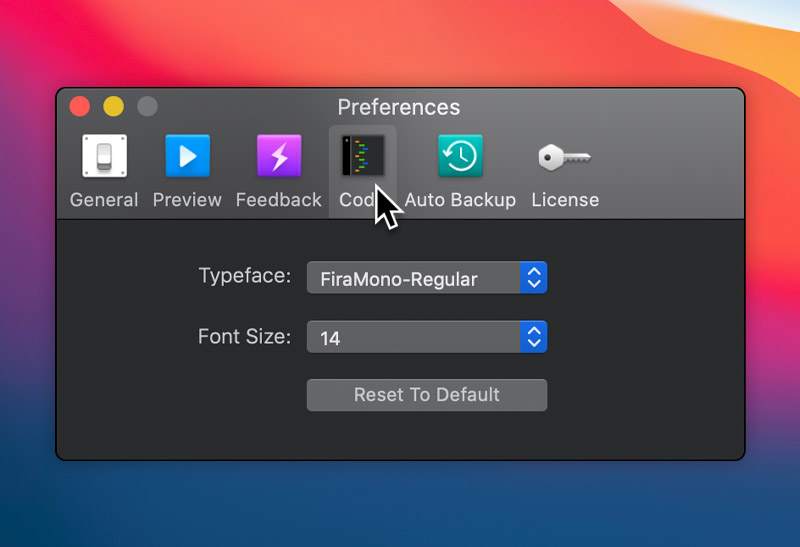Image resolution: width=800 pixels, height=547 pixels.
Task: Click the Auto Backup tab label
Action: [460, 200]
